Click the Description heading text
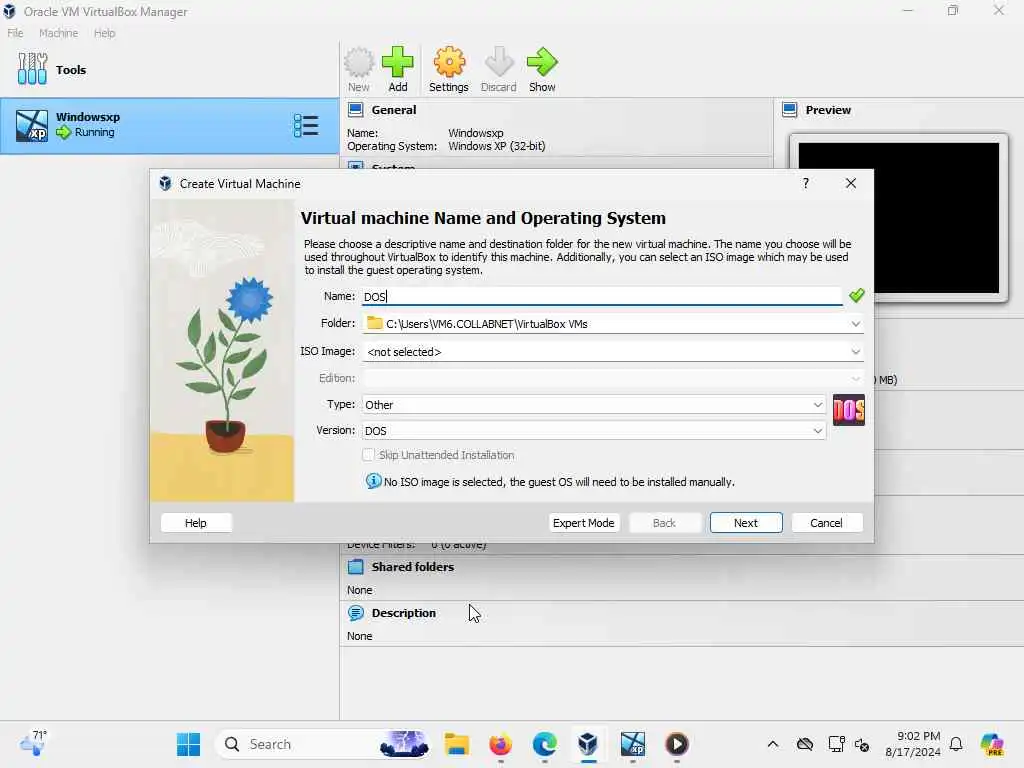The image size is (1024, 768). tap(404, 613)
